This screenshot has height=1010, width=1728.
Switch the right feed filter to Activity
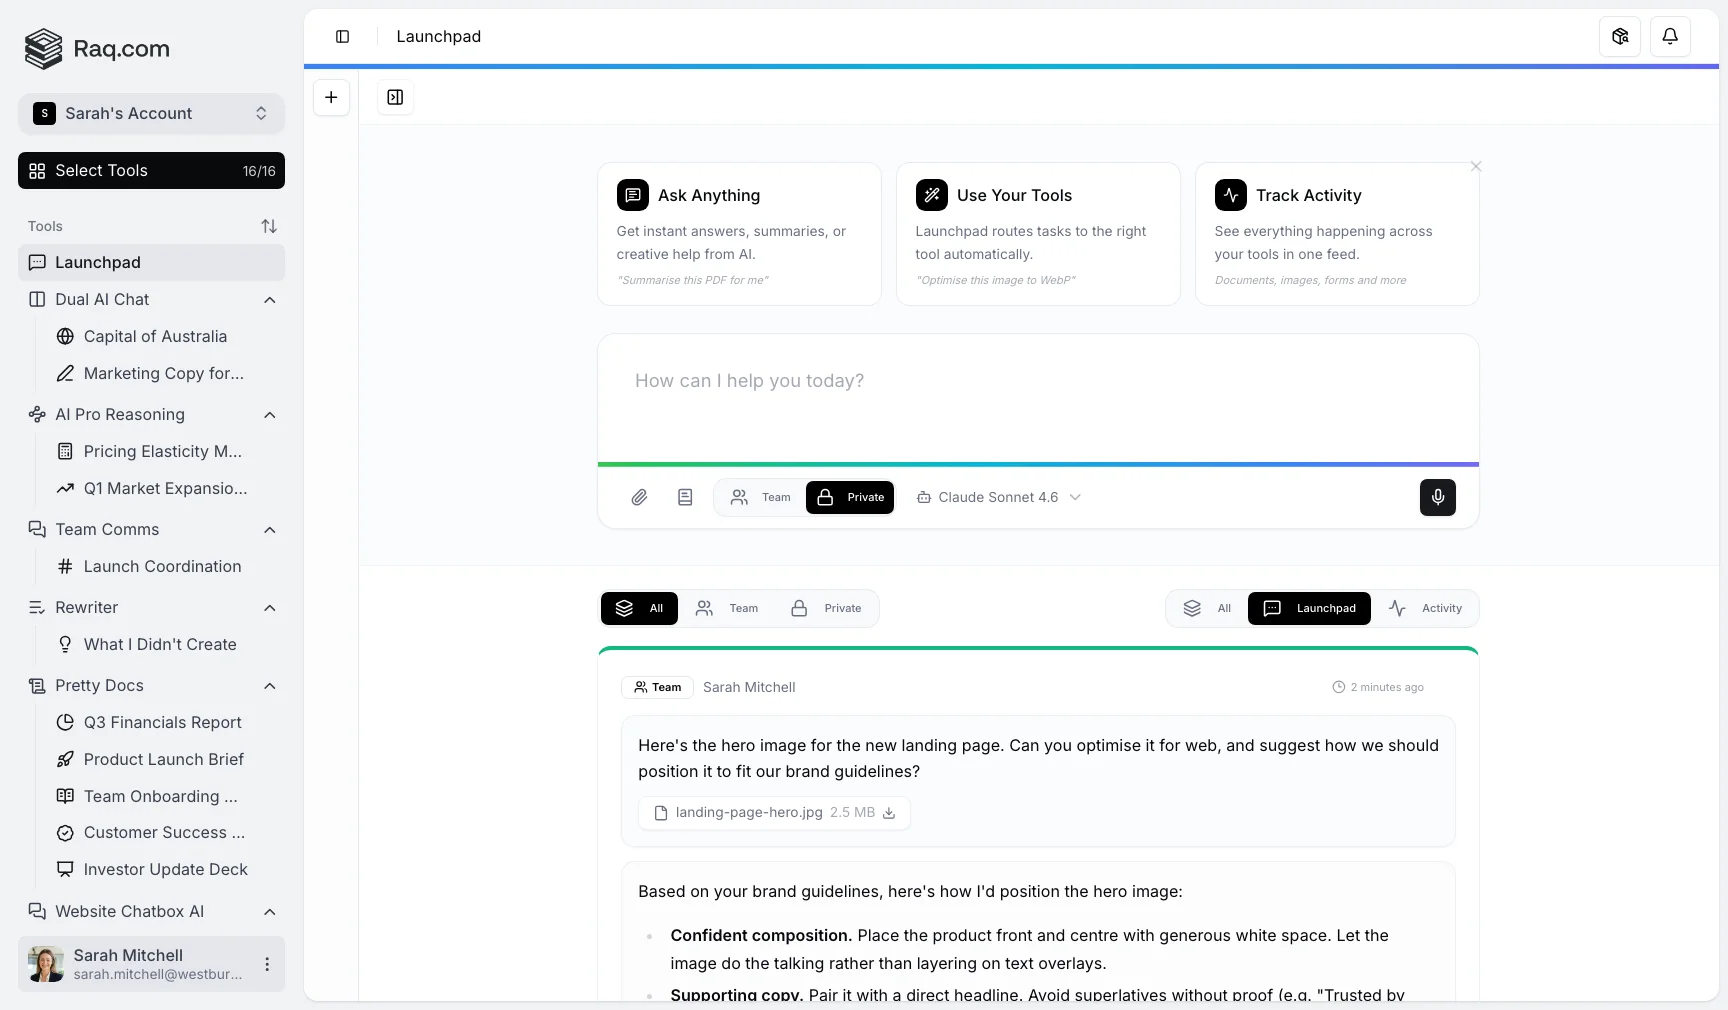click(x=1427, y=608)
